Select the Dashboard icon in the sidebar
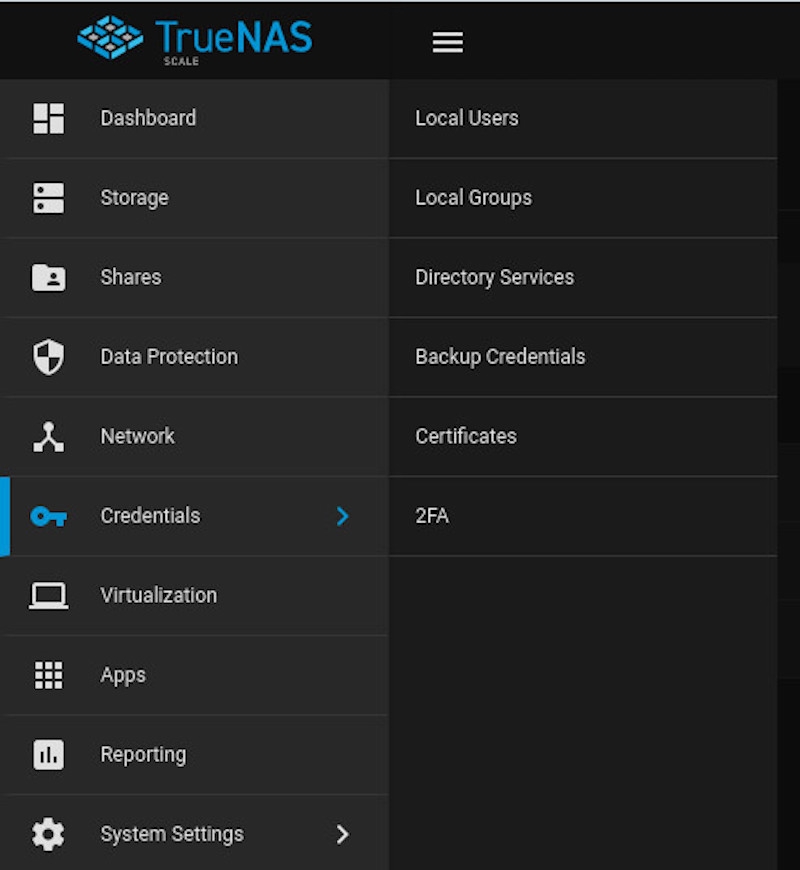The height and width of the screenshot is (870, 800). point(47,118)
